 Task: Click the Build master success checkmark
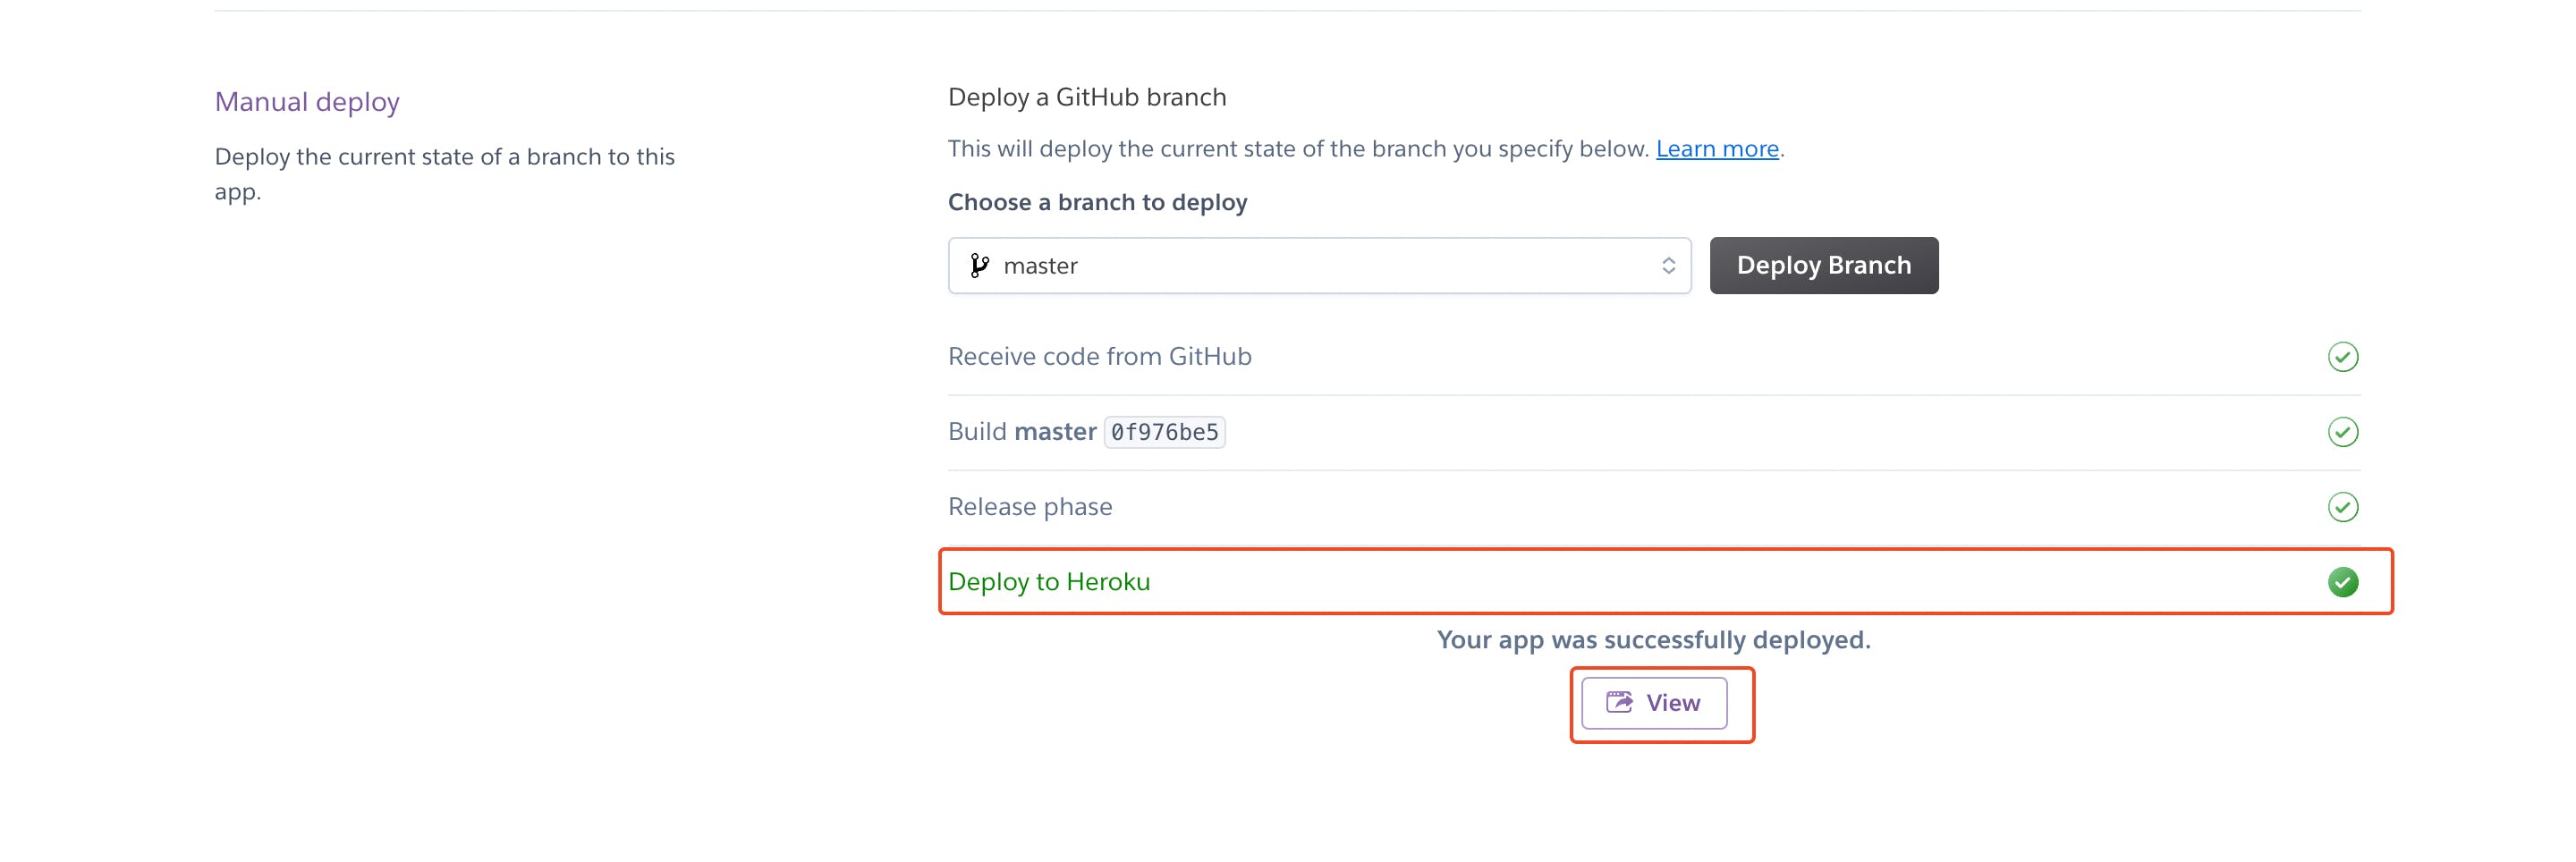[2342, 432]
